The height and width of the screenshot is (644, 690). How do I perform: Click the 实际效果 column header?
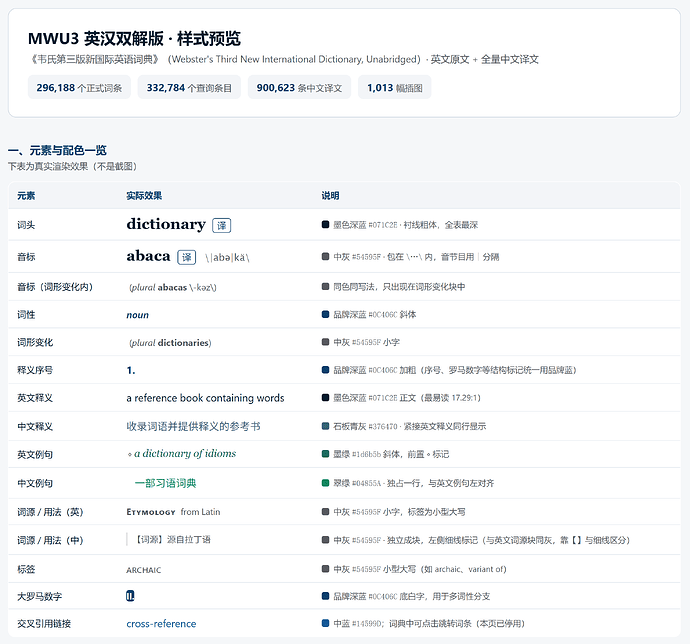coord(144,196)
